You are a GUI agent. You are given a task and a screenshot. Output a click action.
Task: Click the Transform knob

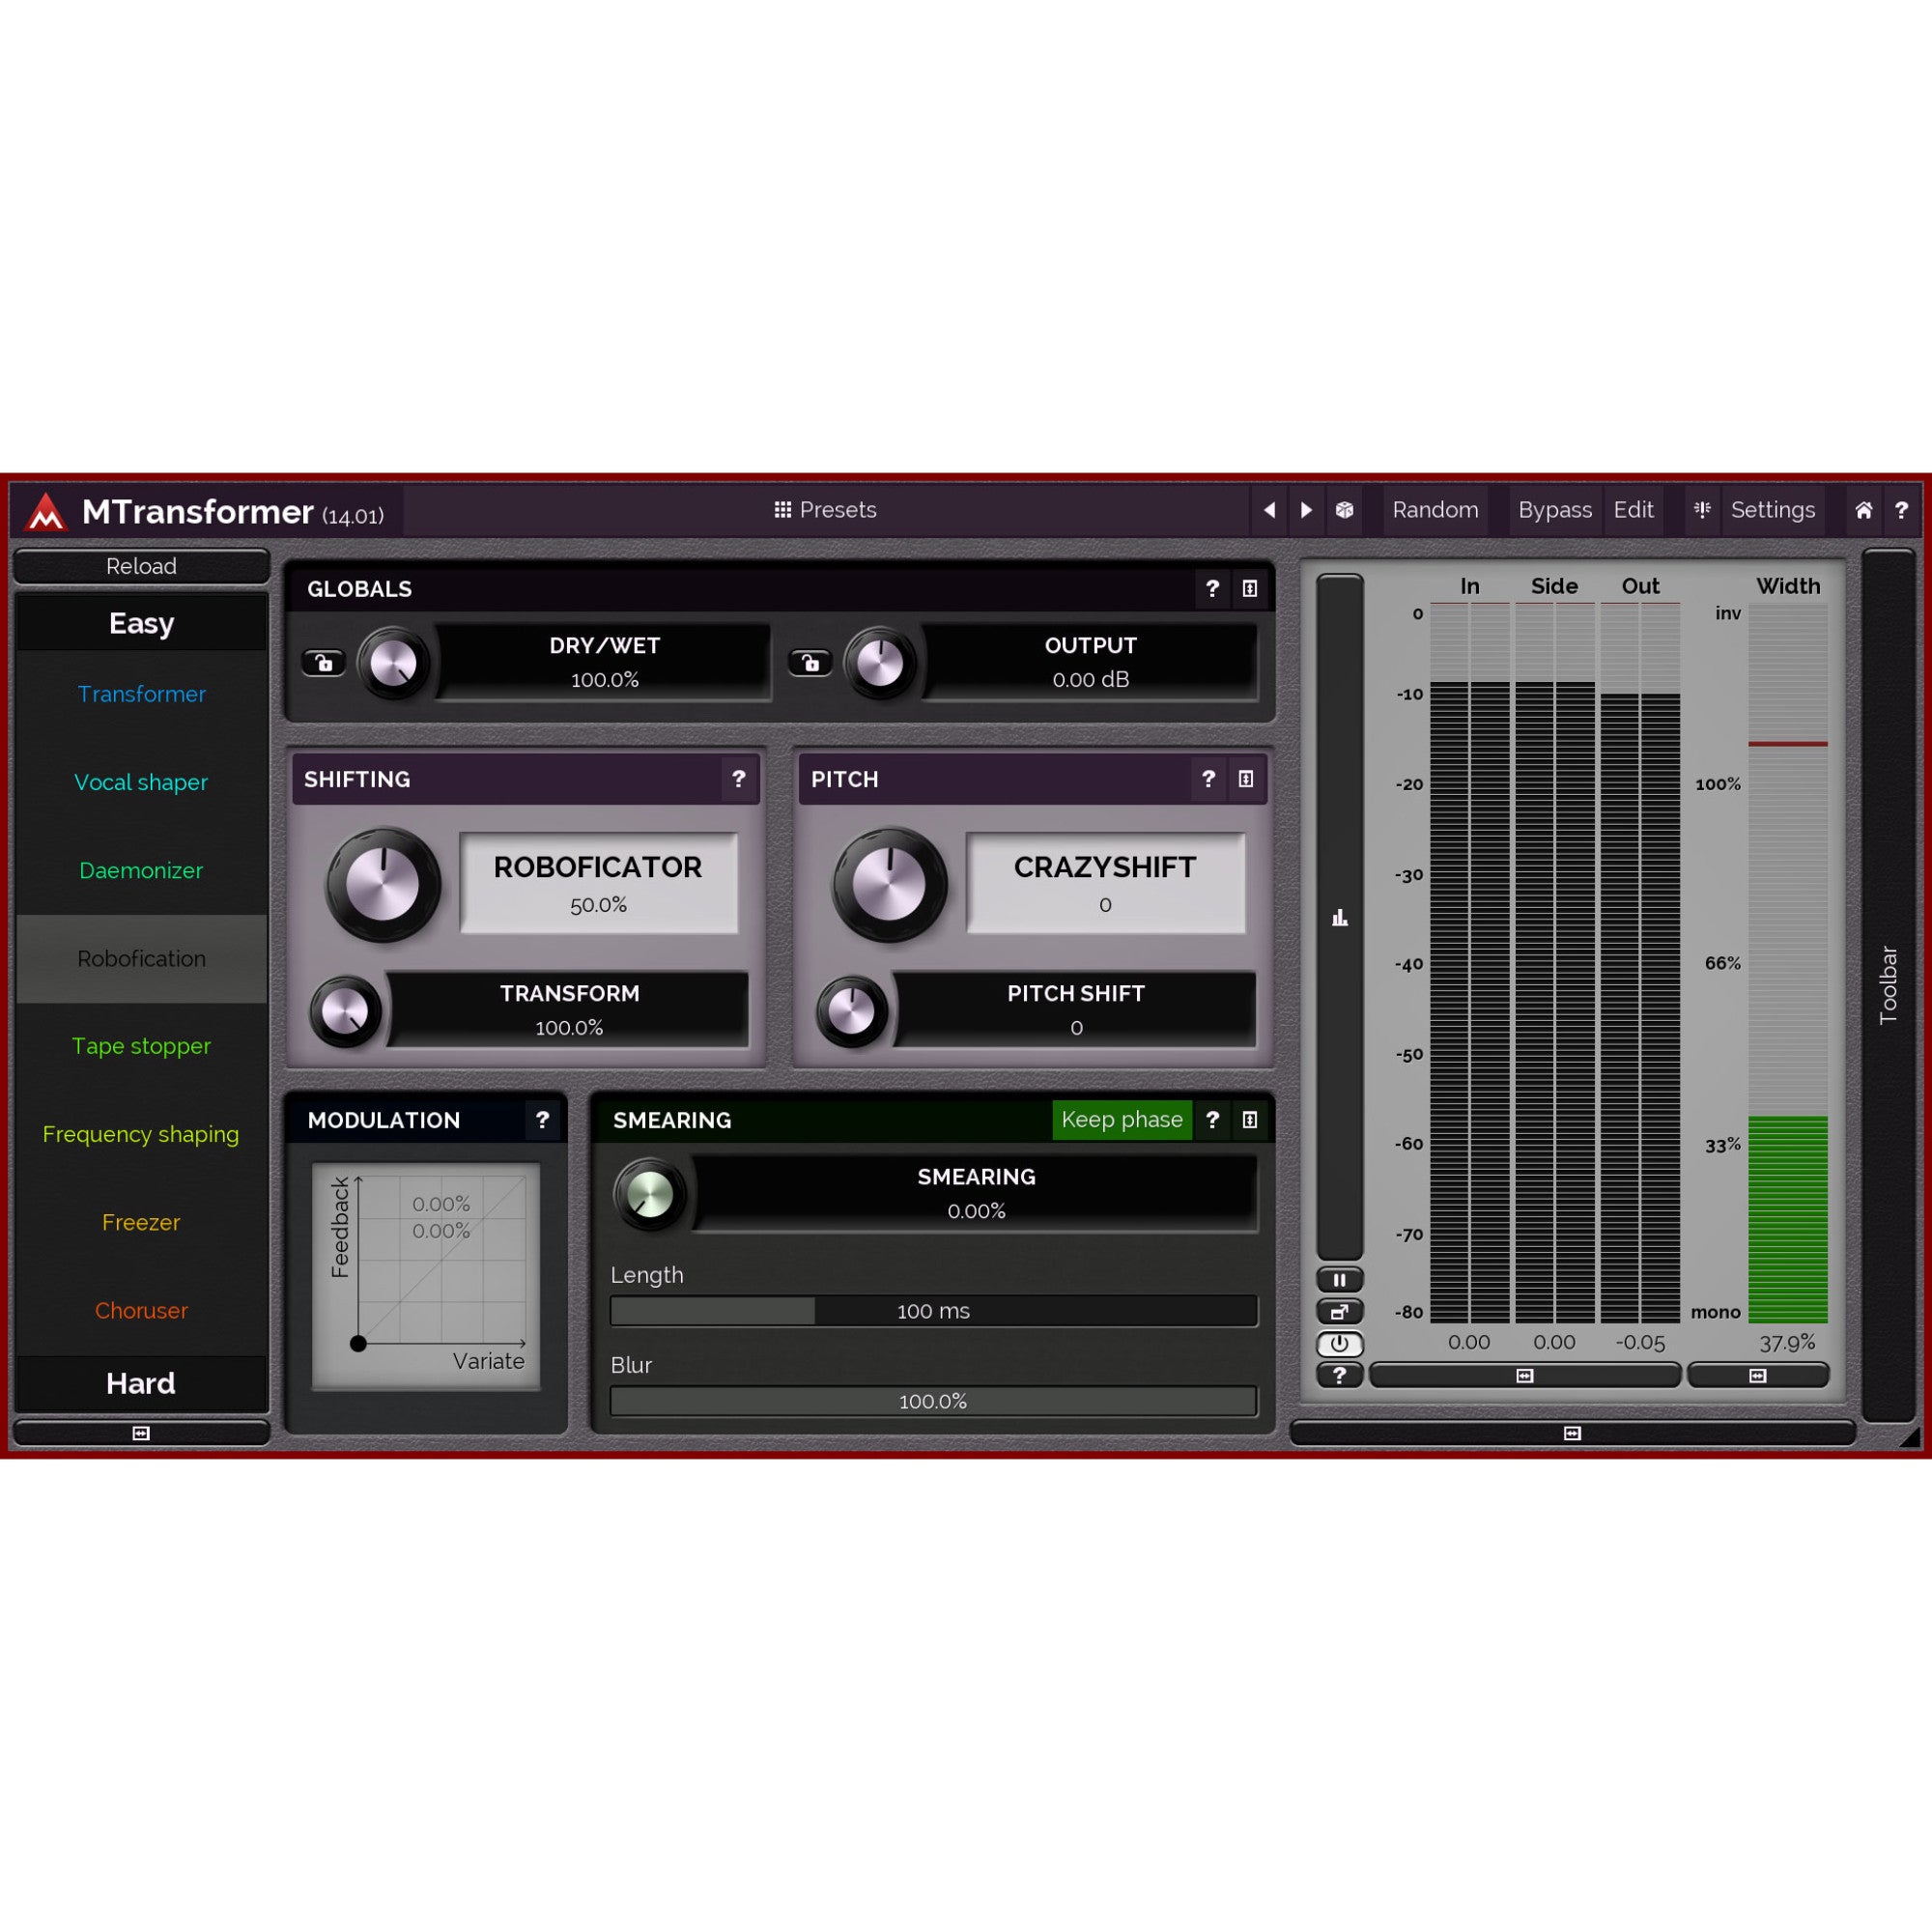pos(345,1011)
